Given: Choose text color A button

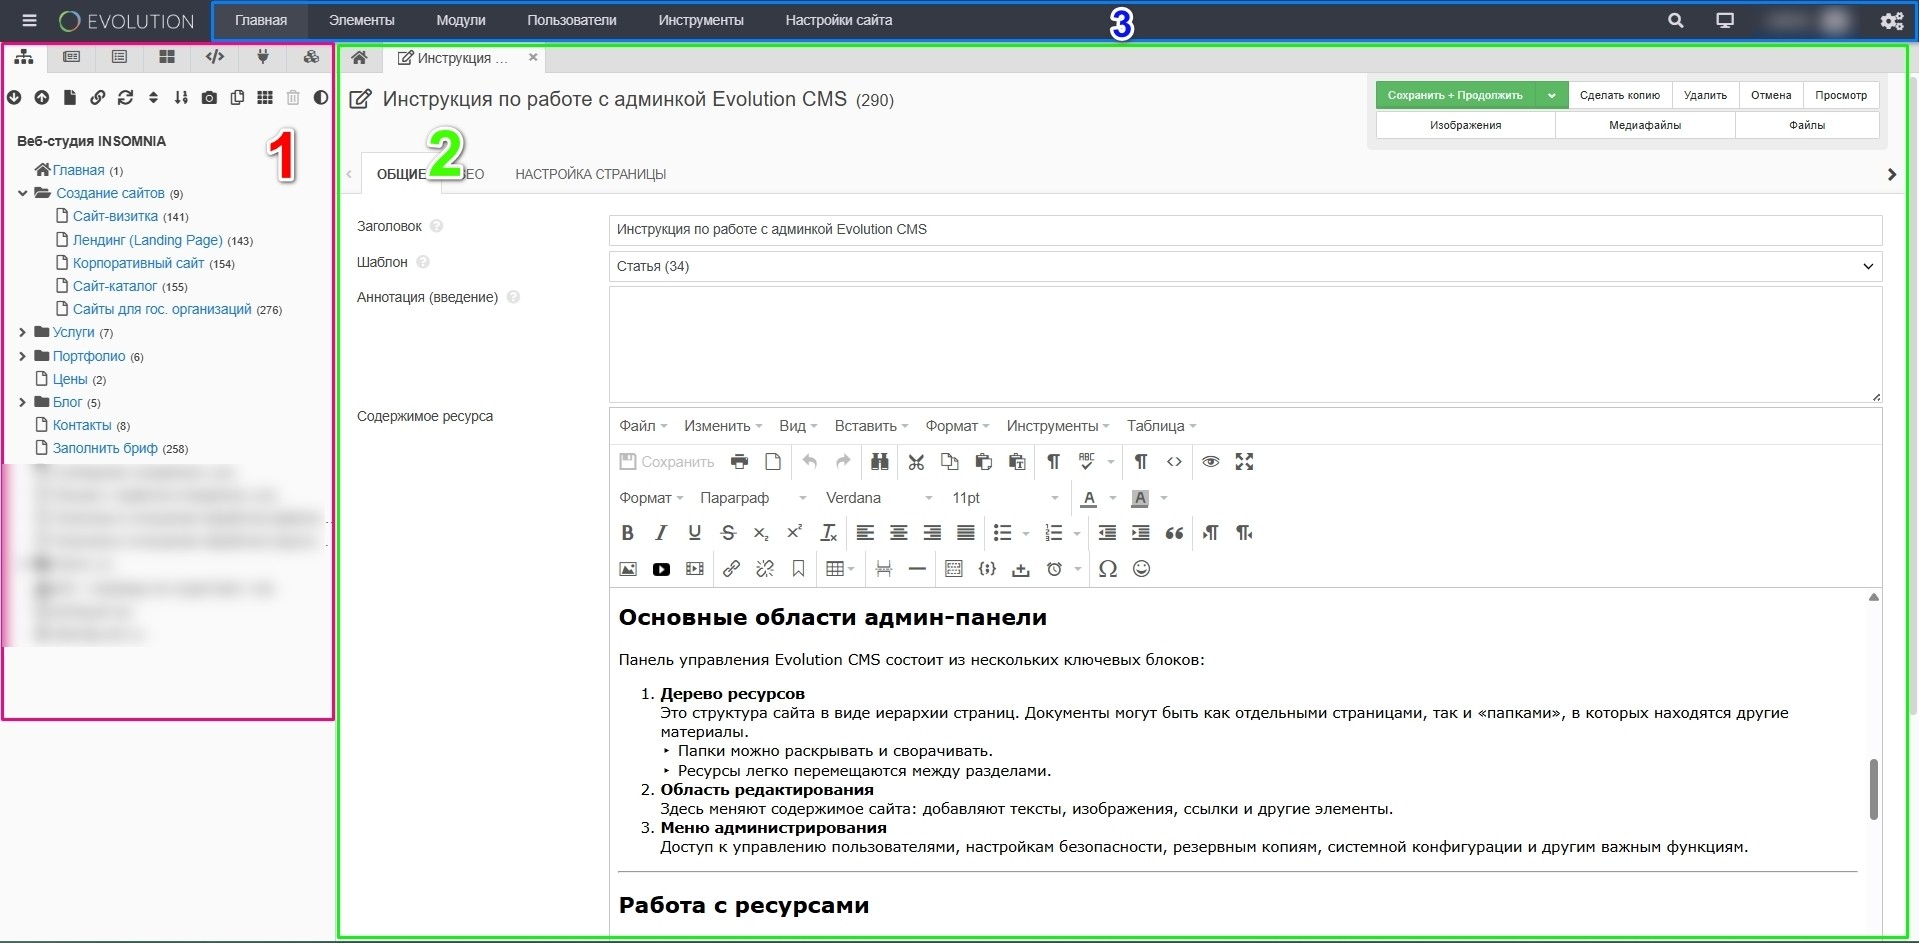Looking at the screenshot, I should 1089,498.
